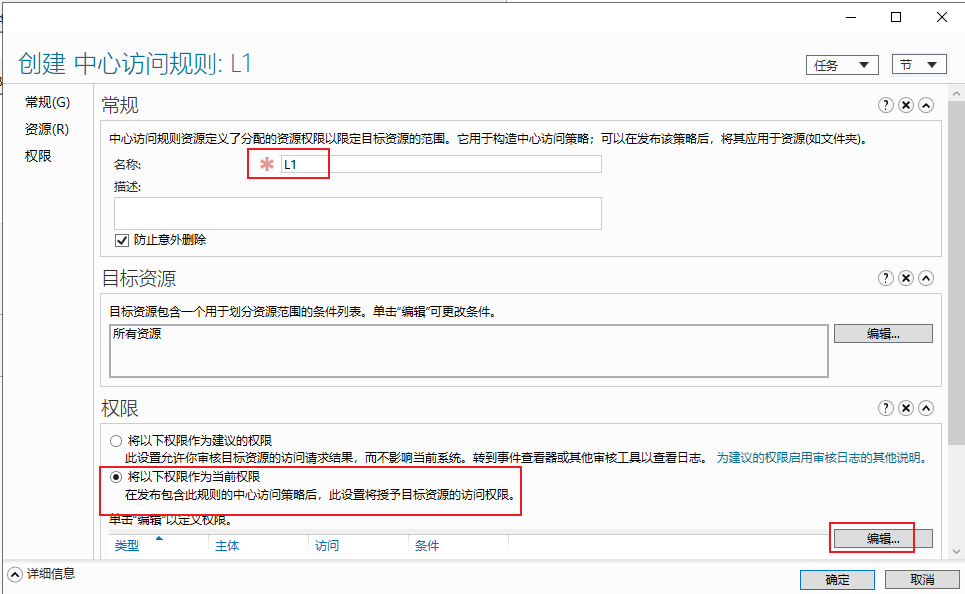Open the 任务 dropdown menu
The height and width of the screenshot is (594, 965).
[x=842, y=65]
